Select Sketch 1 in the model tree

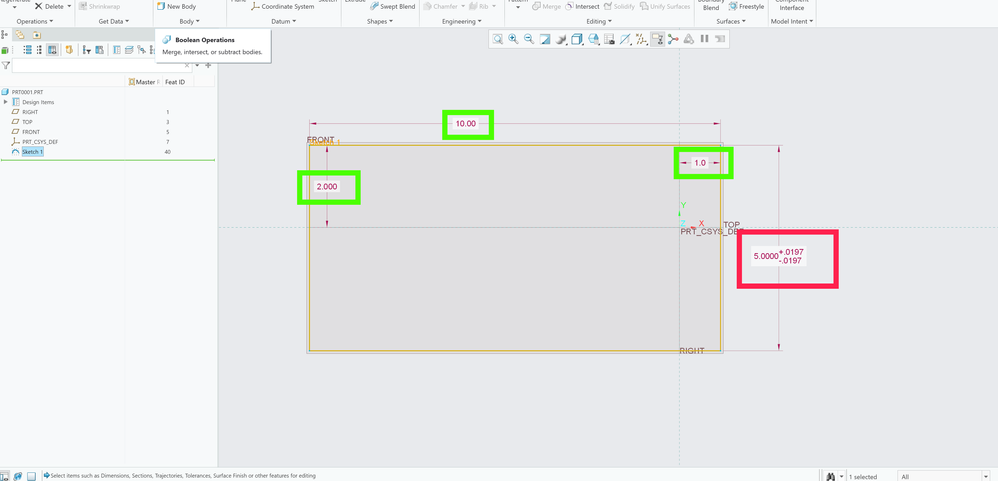pos(32,152)
